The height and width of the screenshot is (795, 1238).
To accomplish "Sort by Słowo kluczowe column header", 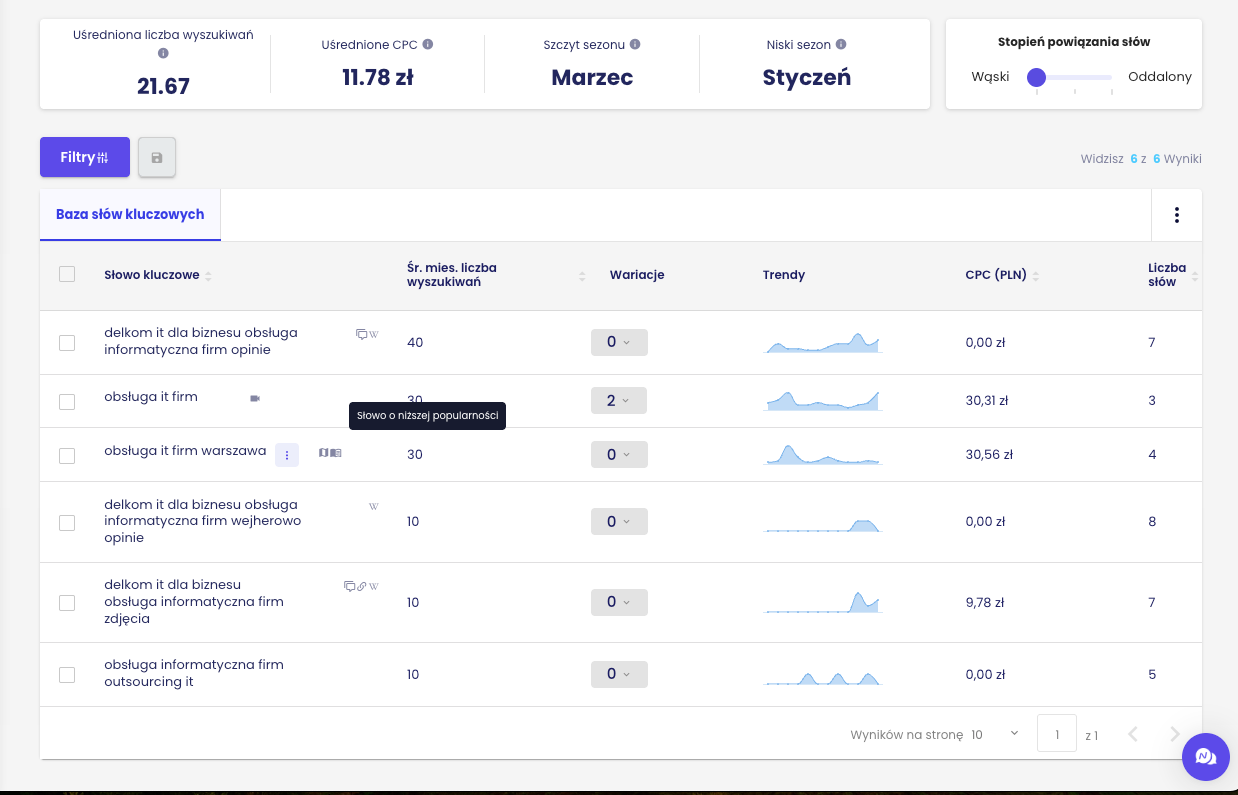I will coord(152,275).
